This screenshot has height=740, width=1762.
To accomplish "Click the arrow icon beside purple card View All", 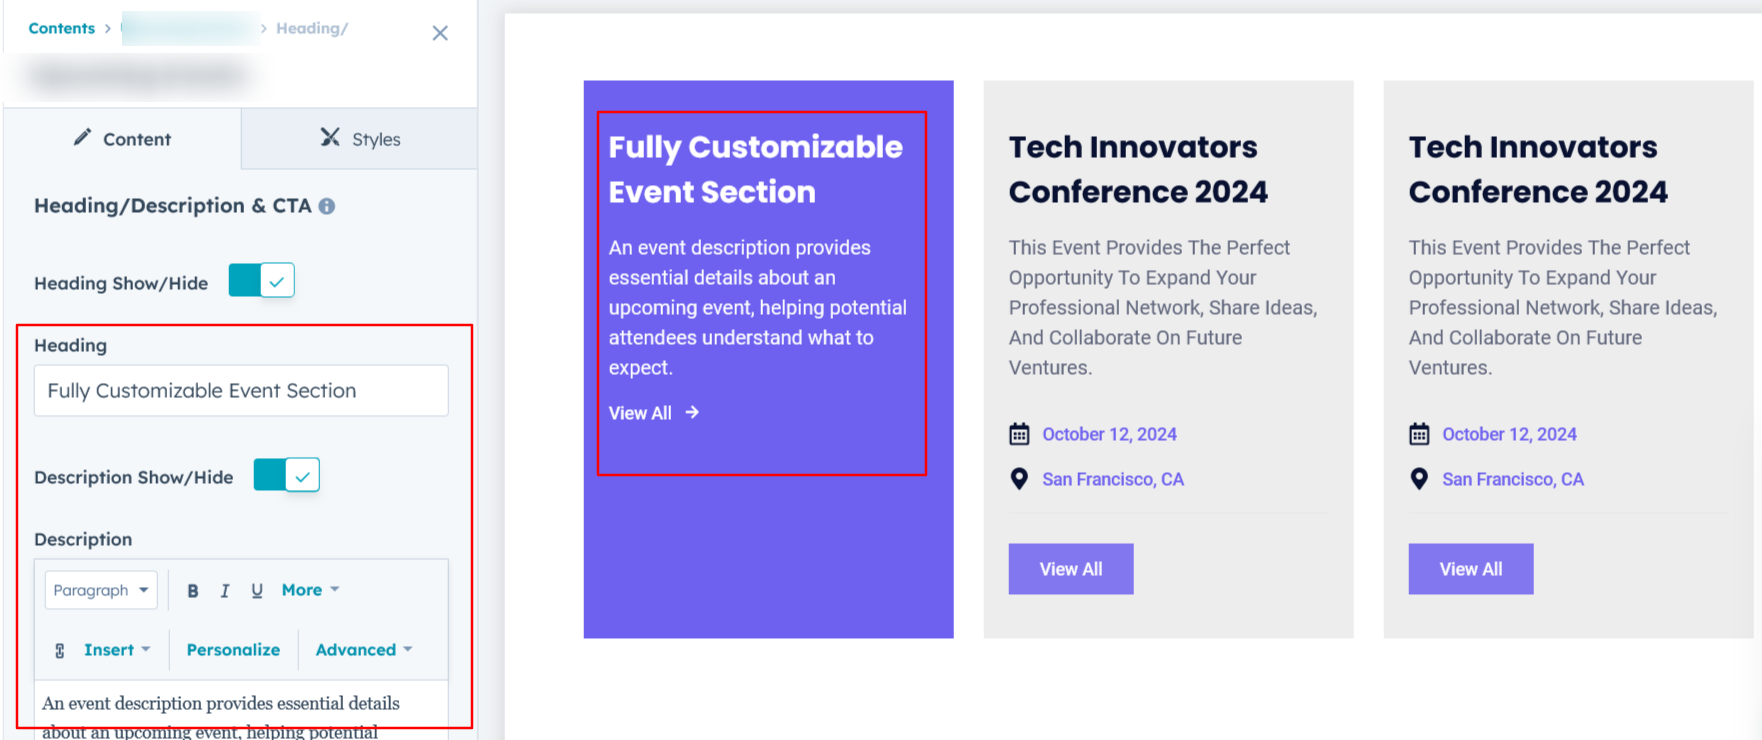I will [x=692, y=412].
